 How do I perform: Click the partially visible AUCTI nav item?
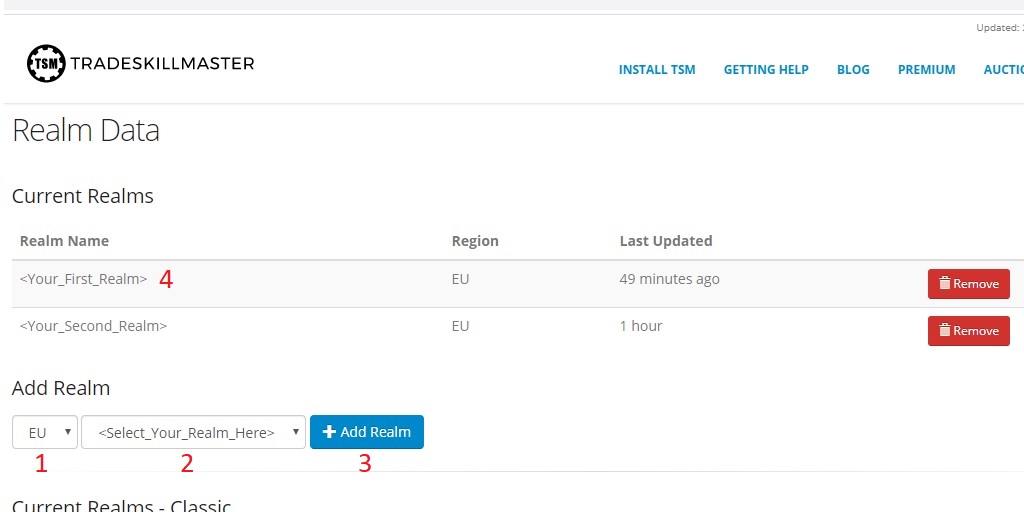[x=1003, y=70]
